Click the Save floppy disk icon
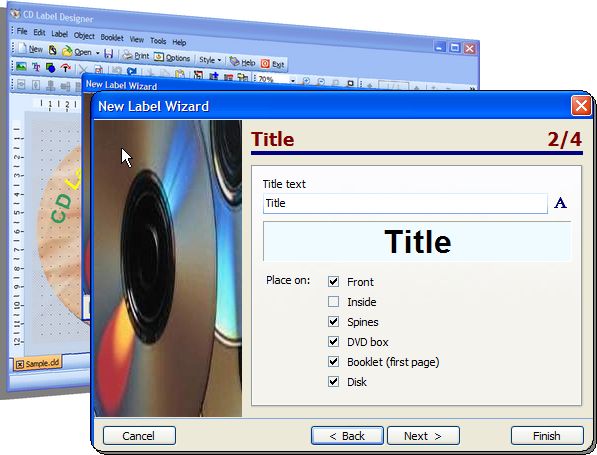Image resolution: width=597 pixels, height=455 pixels. pos(109,54)
